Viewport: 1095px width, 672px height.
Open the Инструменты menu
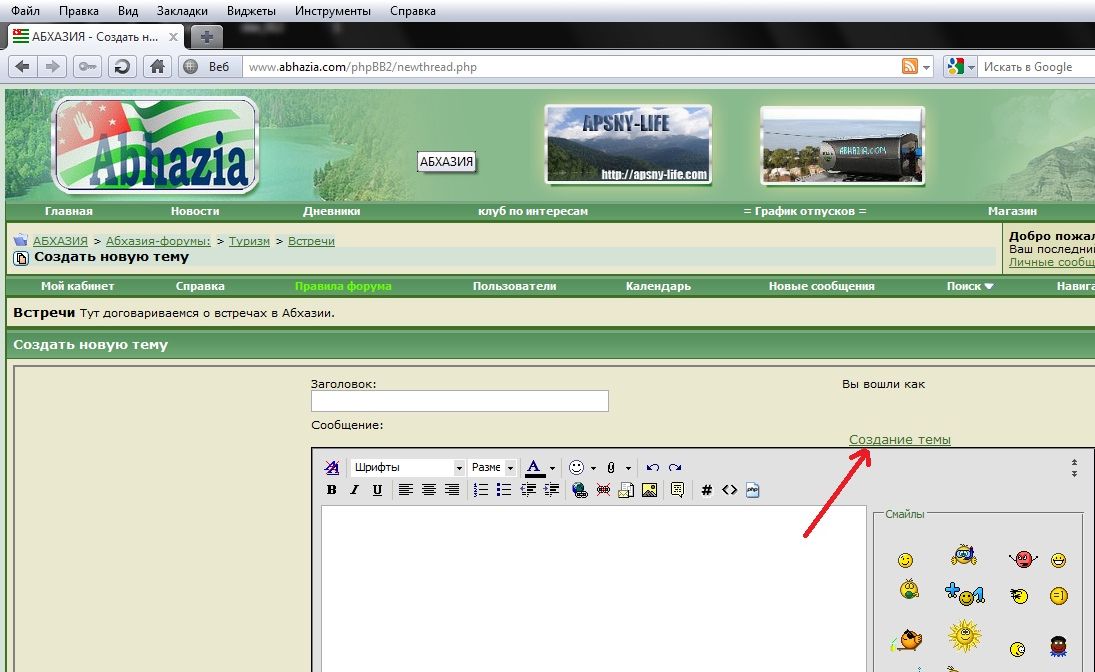tap(333, 11)
